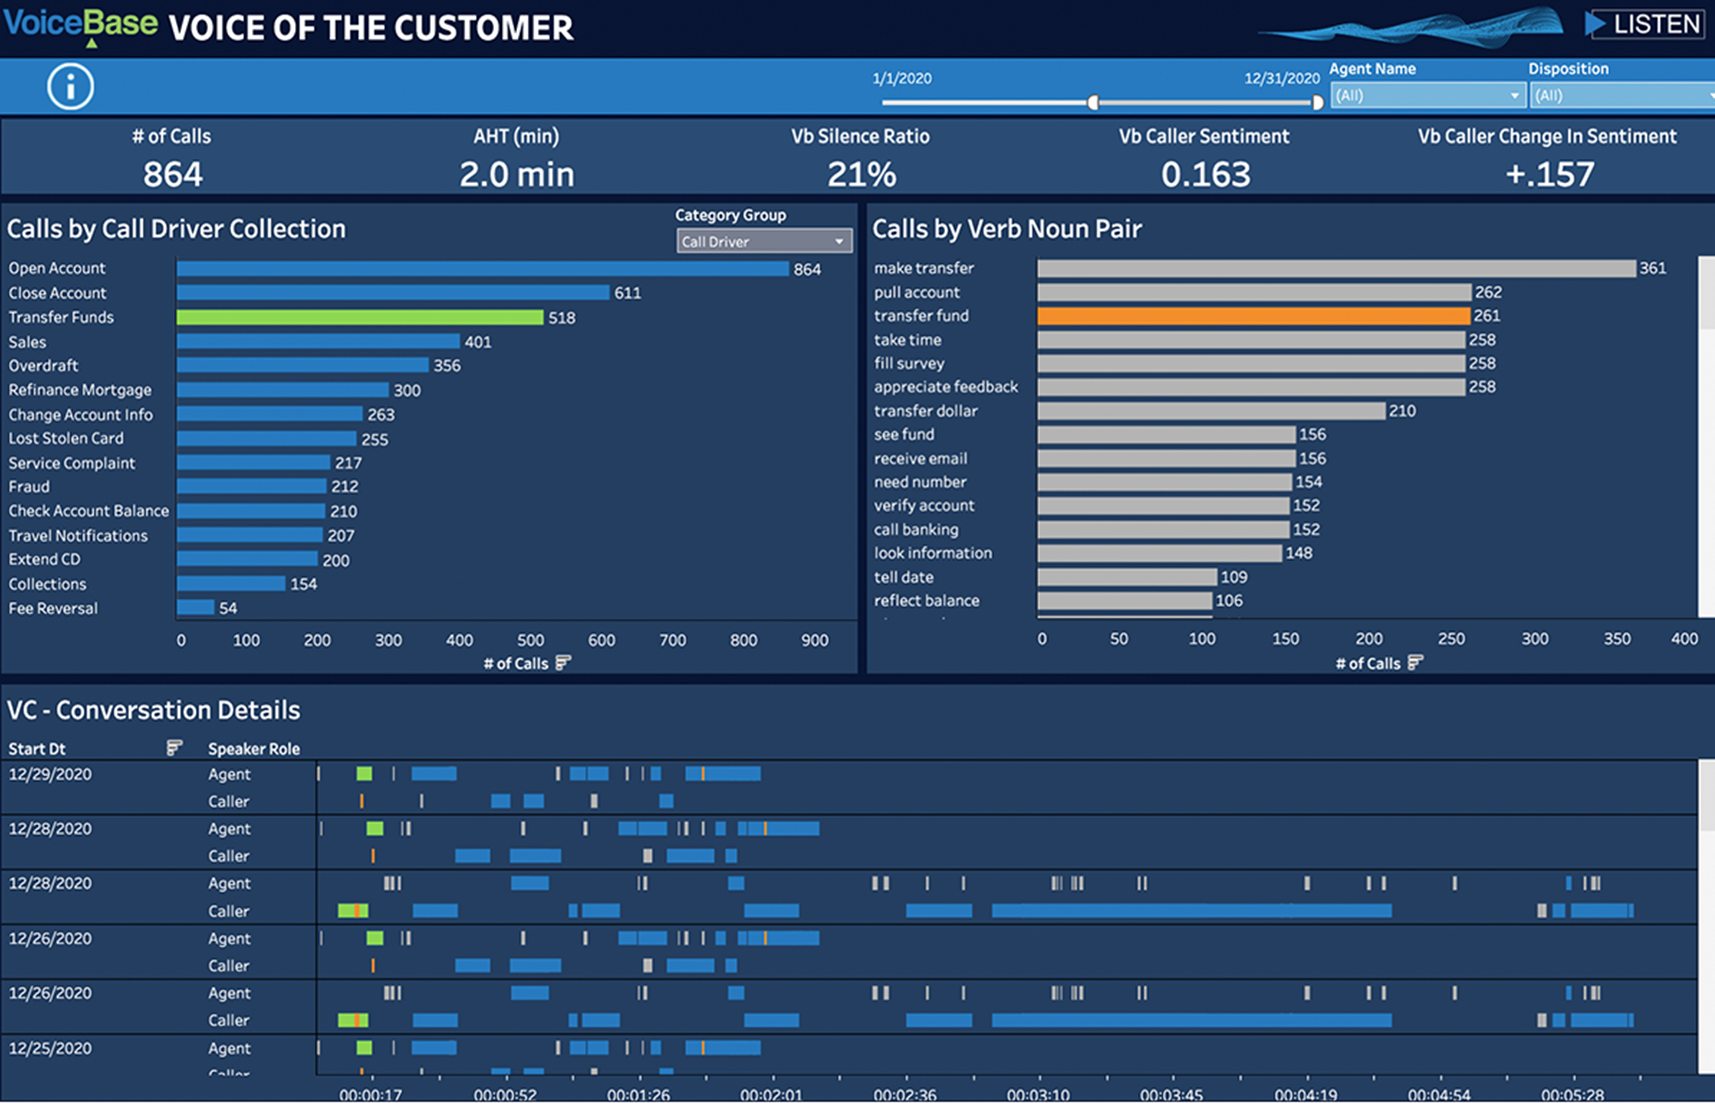Expand the Category Group dropdown showing Call Driver

pos(764,241)
